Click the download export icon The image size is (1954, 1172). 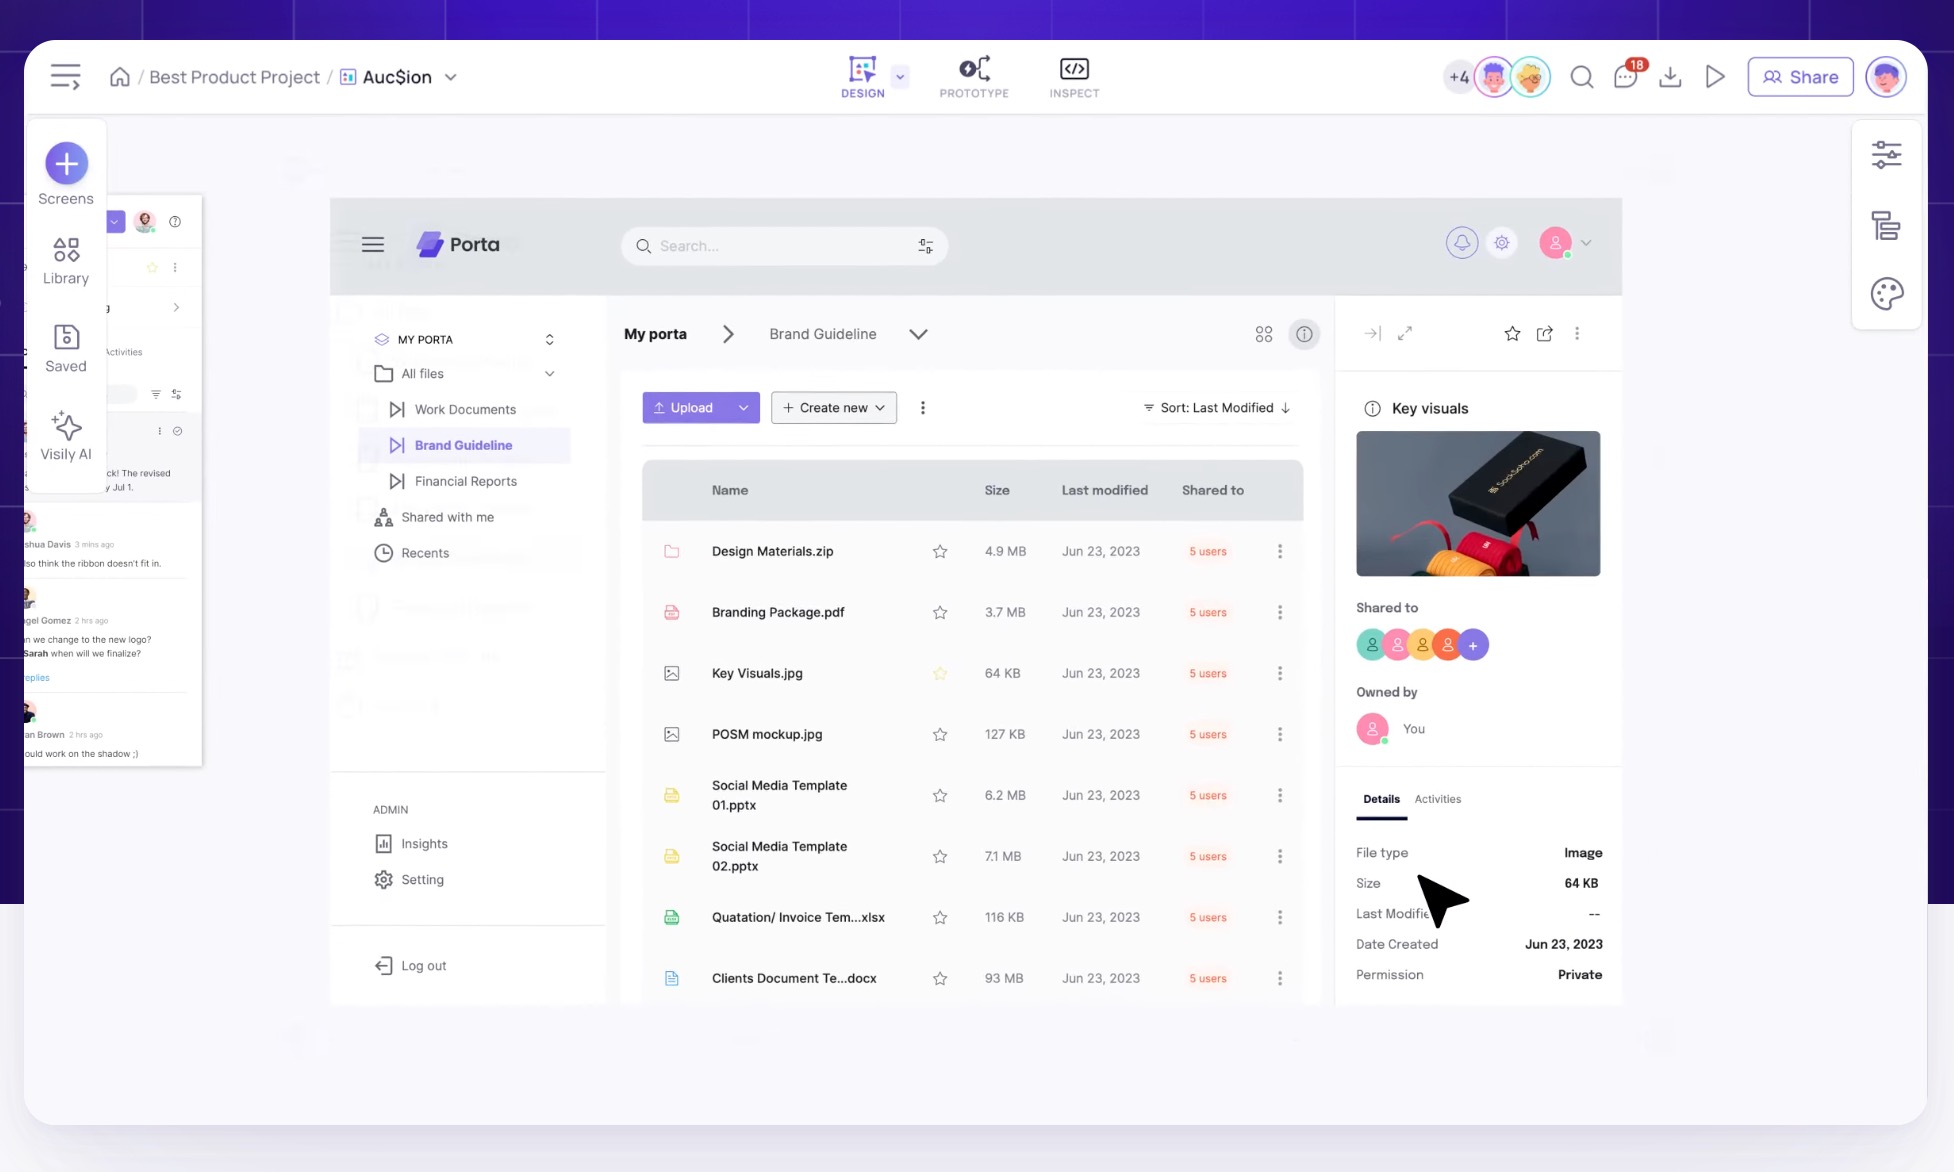point(1670,77)
